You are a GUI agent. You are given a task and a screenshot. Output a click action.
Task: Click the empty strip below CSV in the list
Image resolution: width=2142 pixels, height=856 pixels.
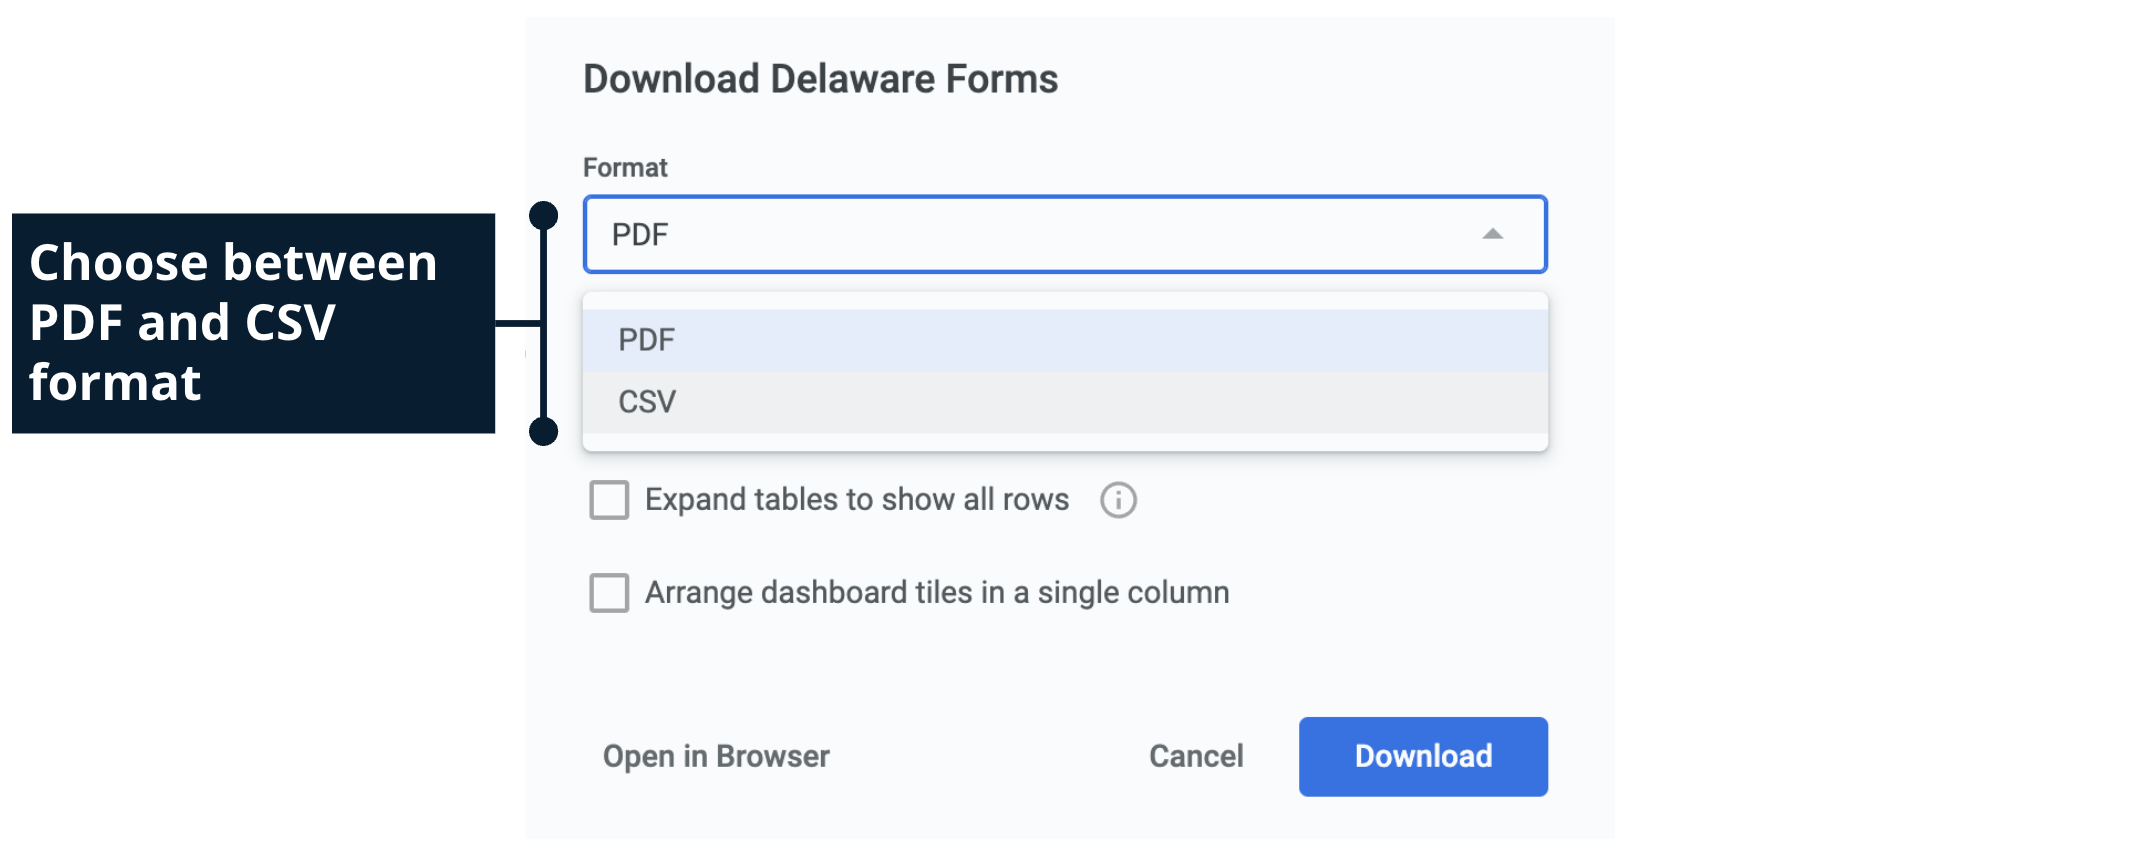[x=1065, y=441]
